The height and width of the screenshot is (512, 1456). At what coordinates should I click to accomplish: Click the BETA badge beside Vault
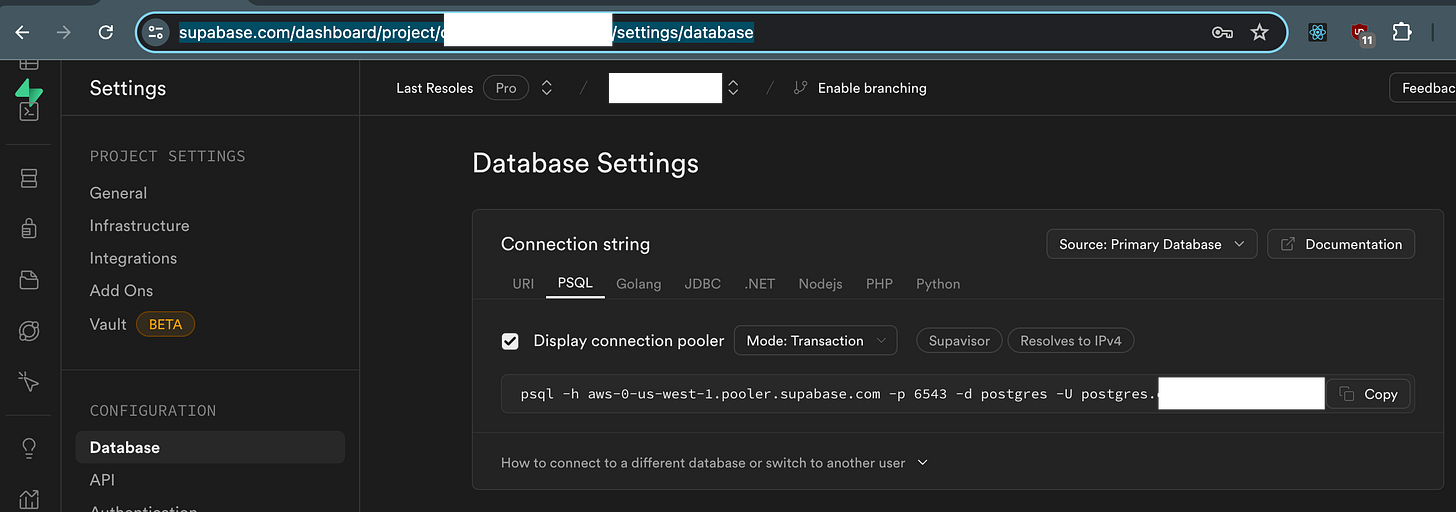(165, 324)
